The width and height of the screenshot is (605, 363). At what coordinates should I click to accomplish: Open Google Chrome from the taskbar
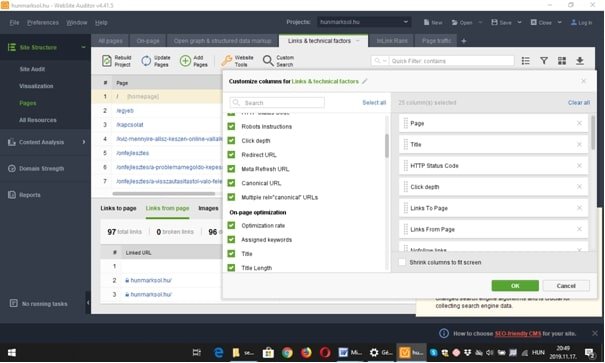tap(287, 353)
